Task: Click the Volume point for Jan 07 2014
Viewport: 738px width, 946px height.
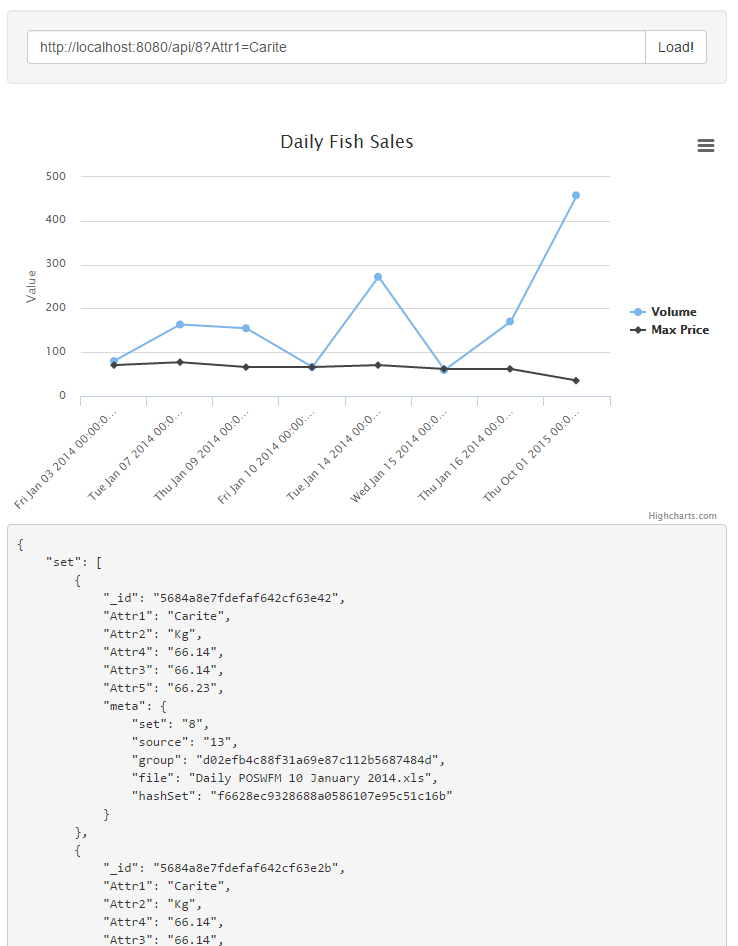Action: click(180, 324)
